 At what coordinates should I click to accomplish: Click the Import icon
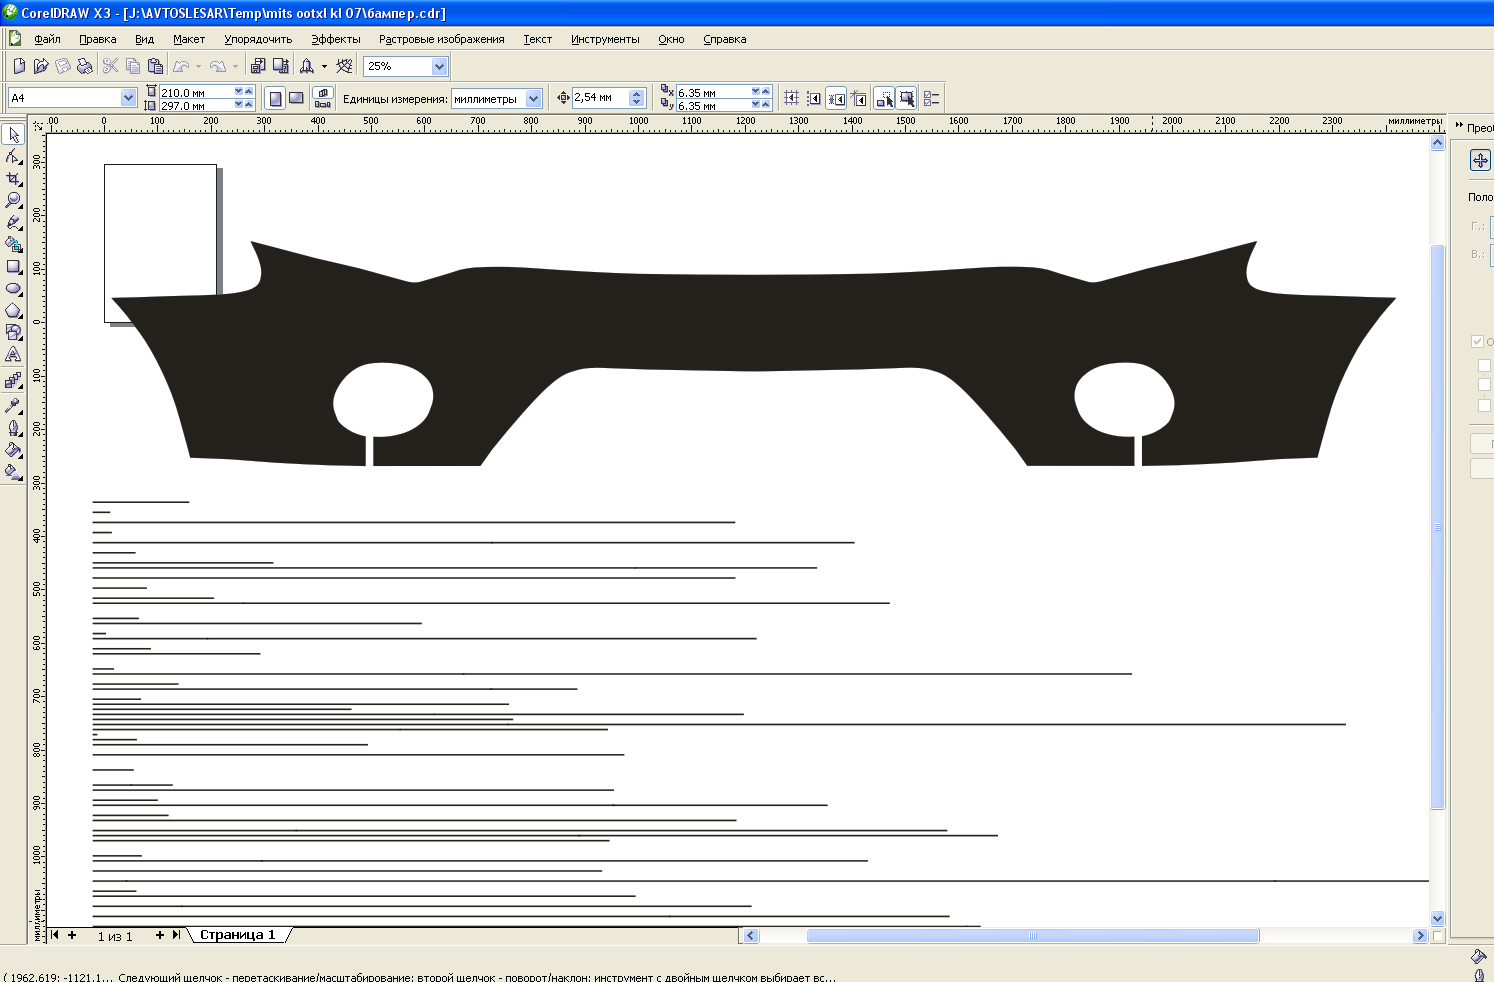258,66
